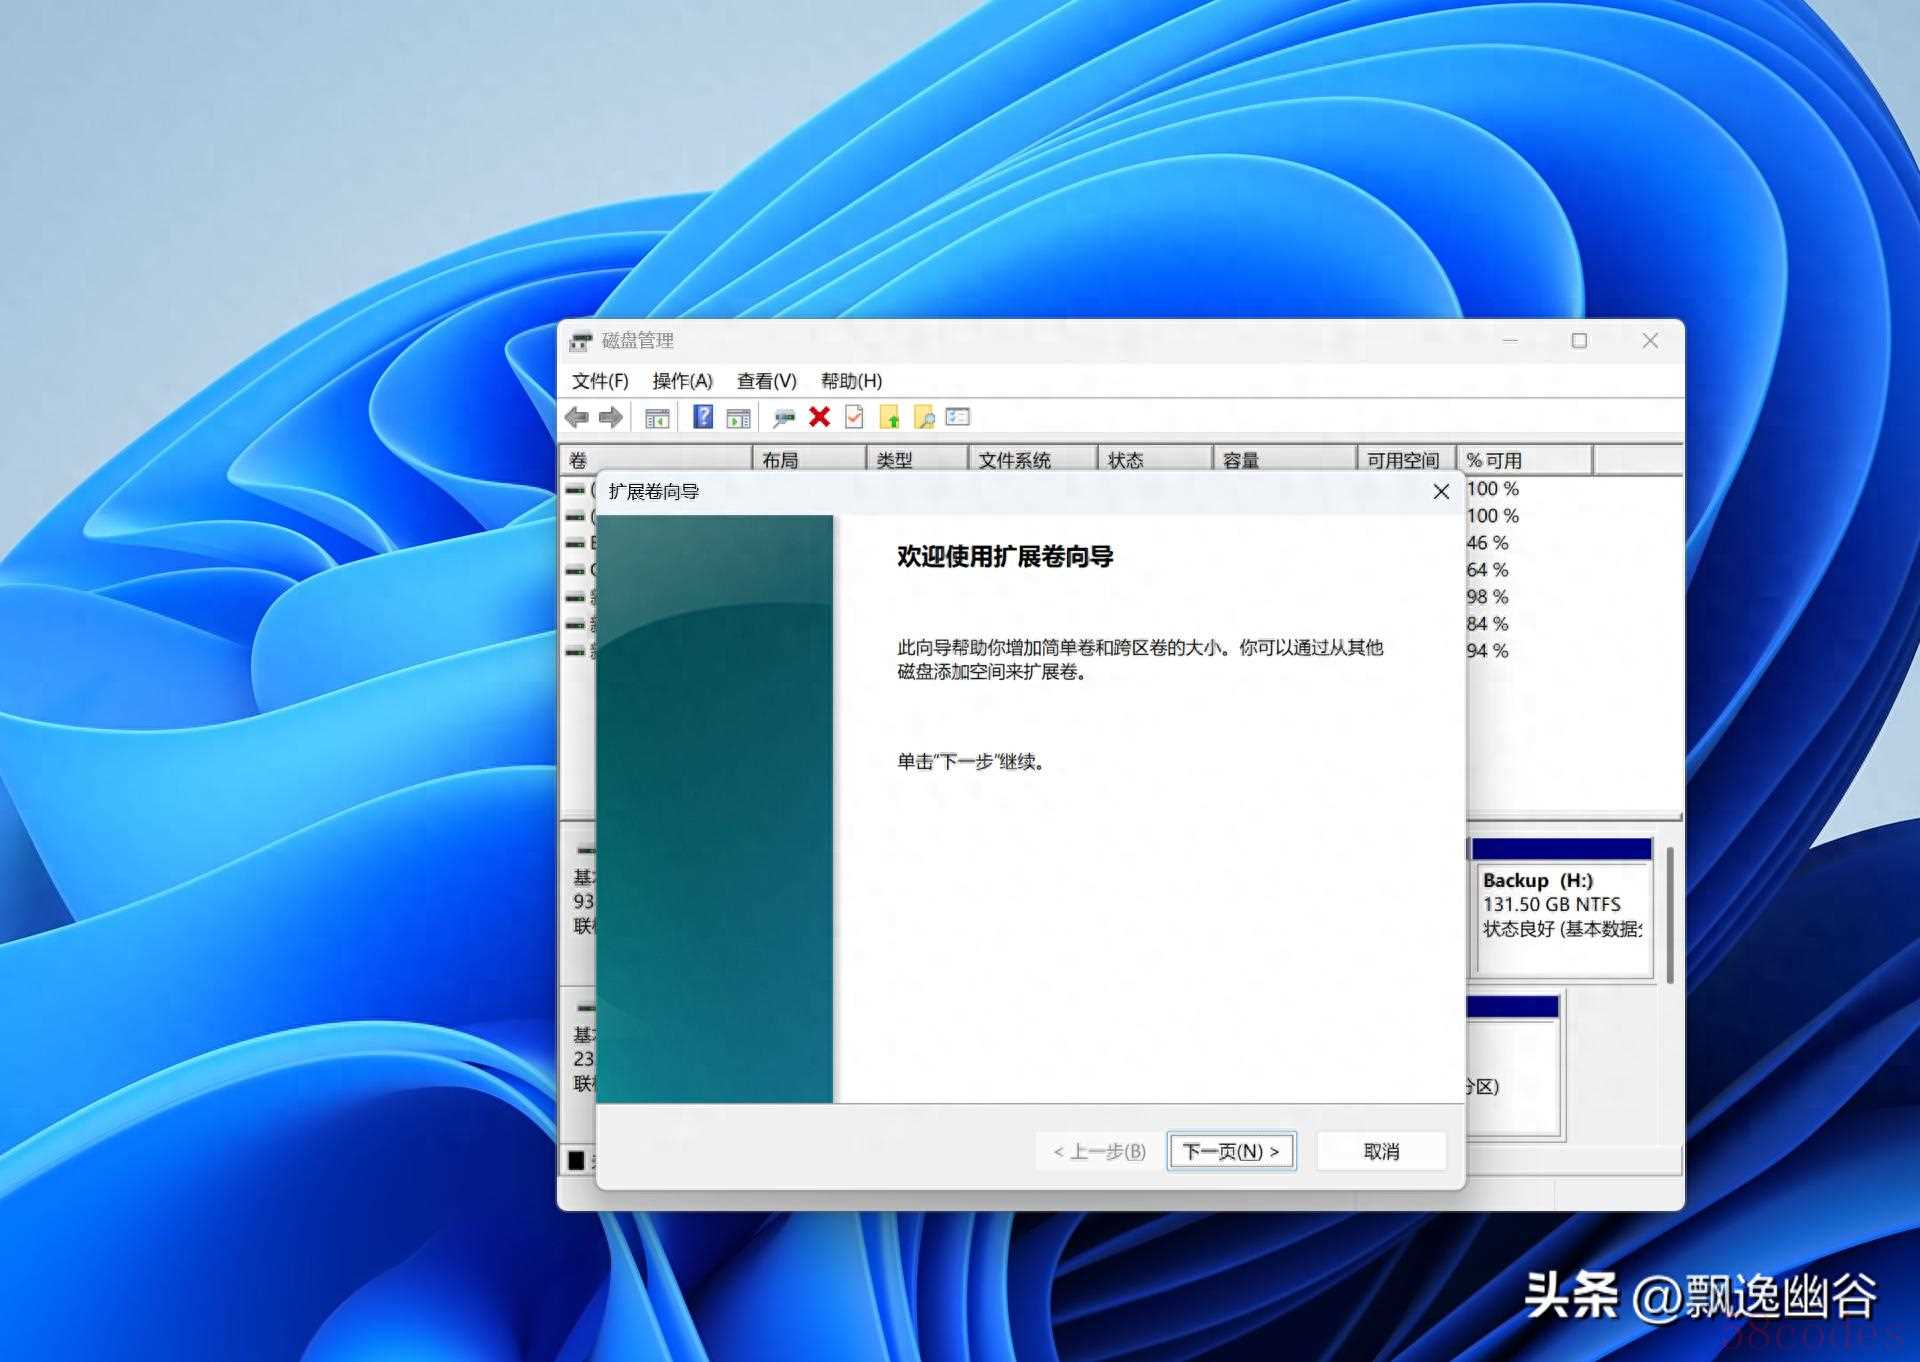Open the 帮助(H) menu

[851, 381]
